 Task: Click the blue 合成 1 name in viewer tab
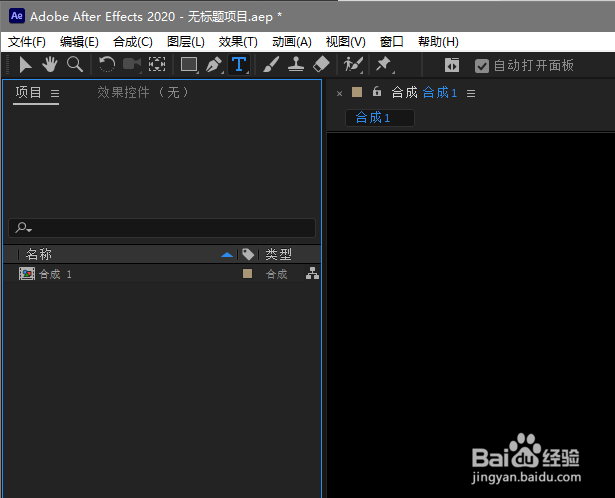click(x=440, y=93)
